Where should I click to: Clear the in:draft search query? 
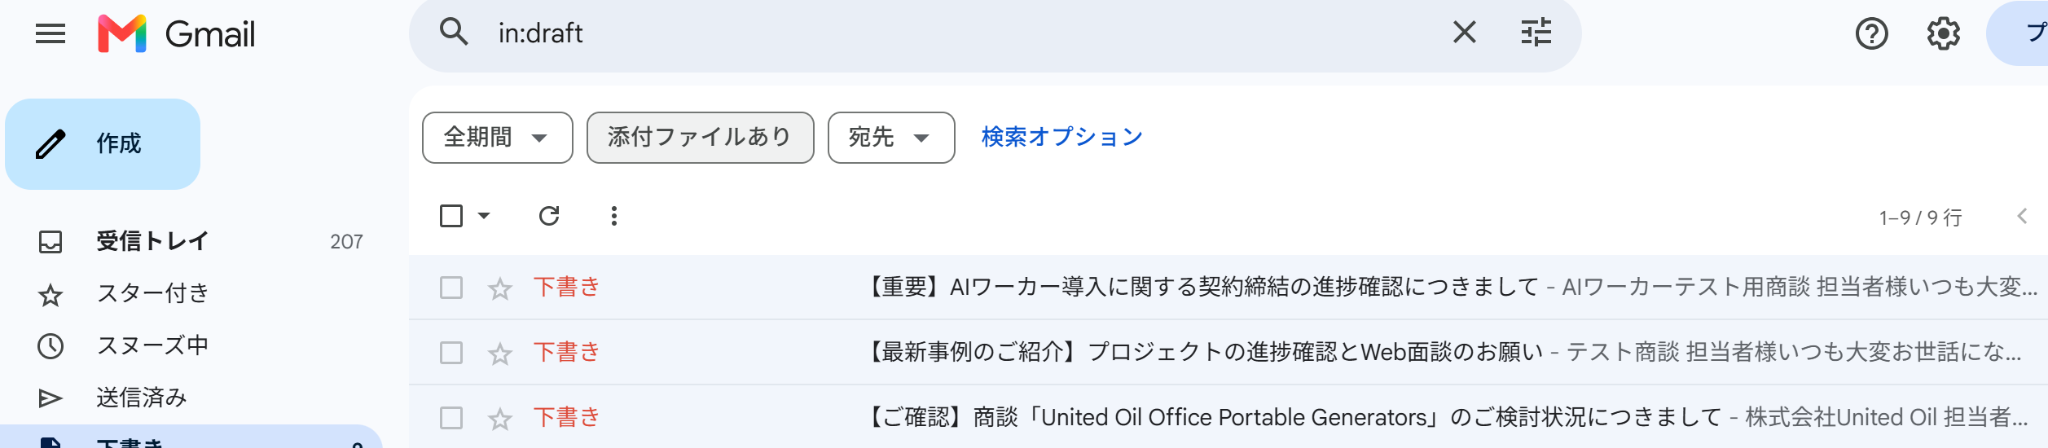[1464, 32]
